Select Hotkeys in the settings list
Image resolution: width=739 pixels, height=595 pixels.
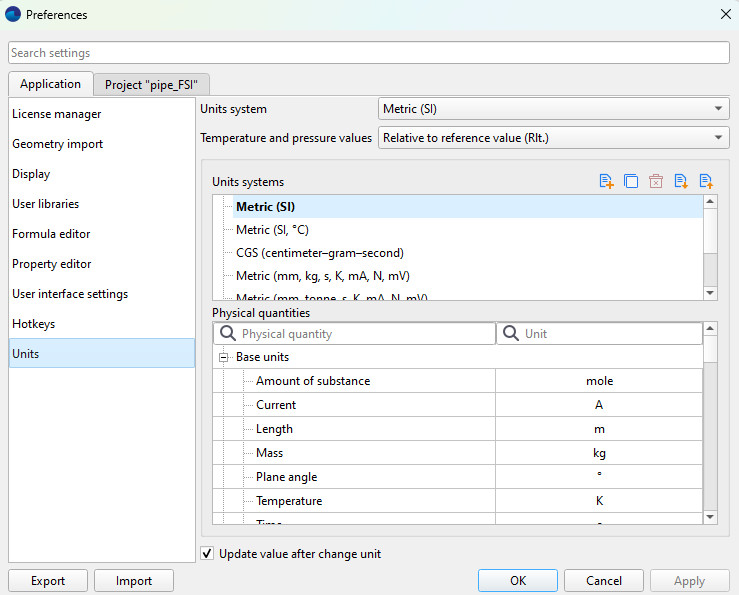(33, 324)
